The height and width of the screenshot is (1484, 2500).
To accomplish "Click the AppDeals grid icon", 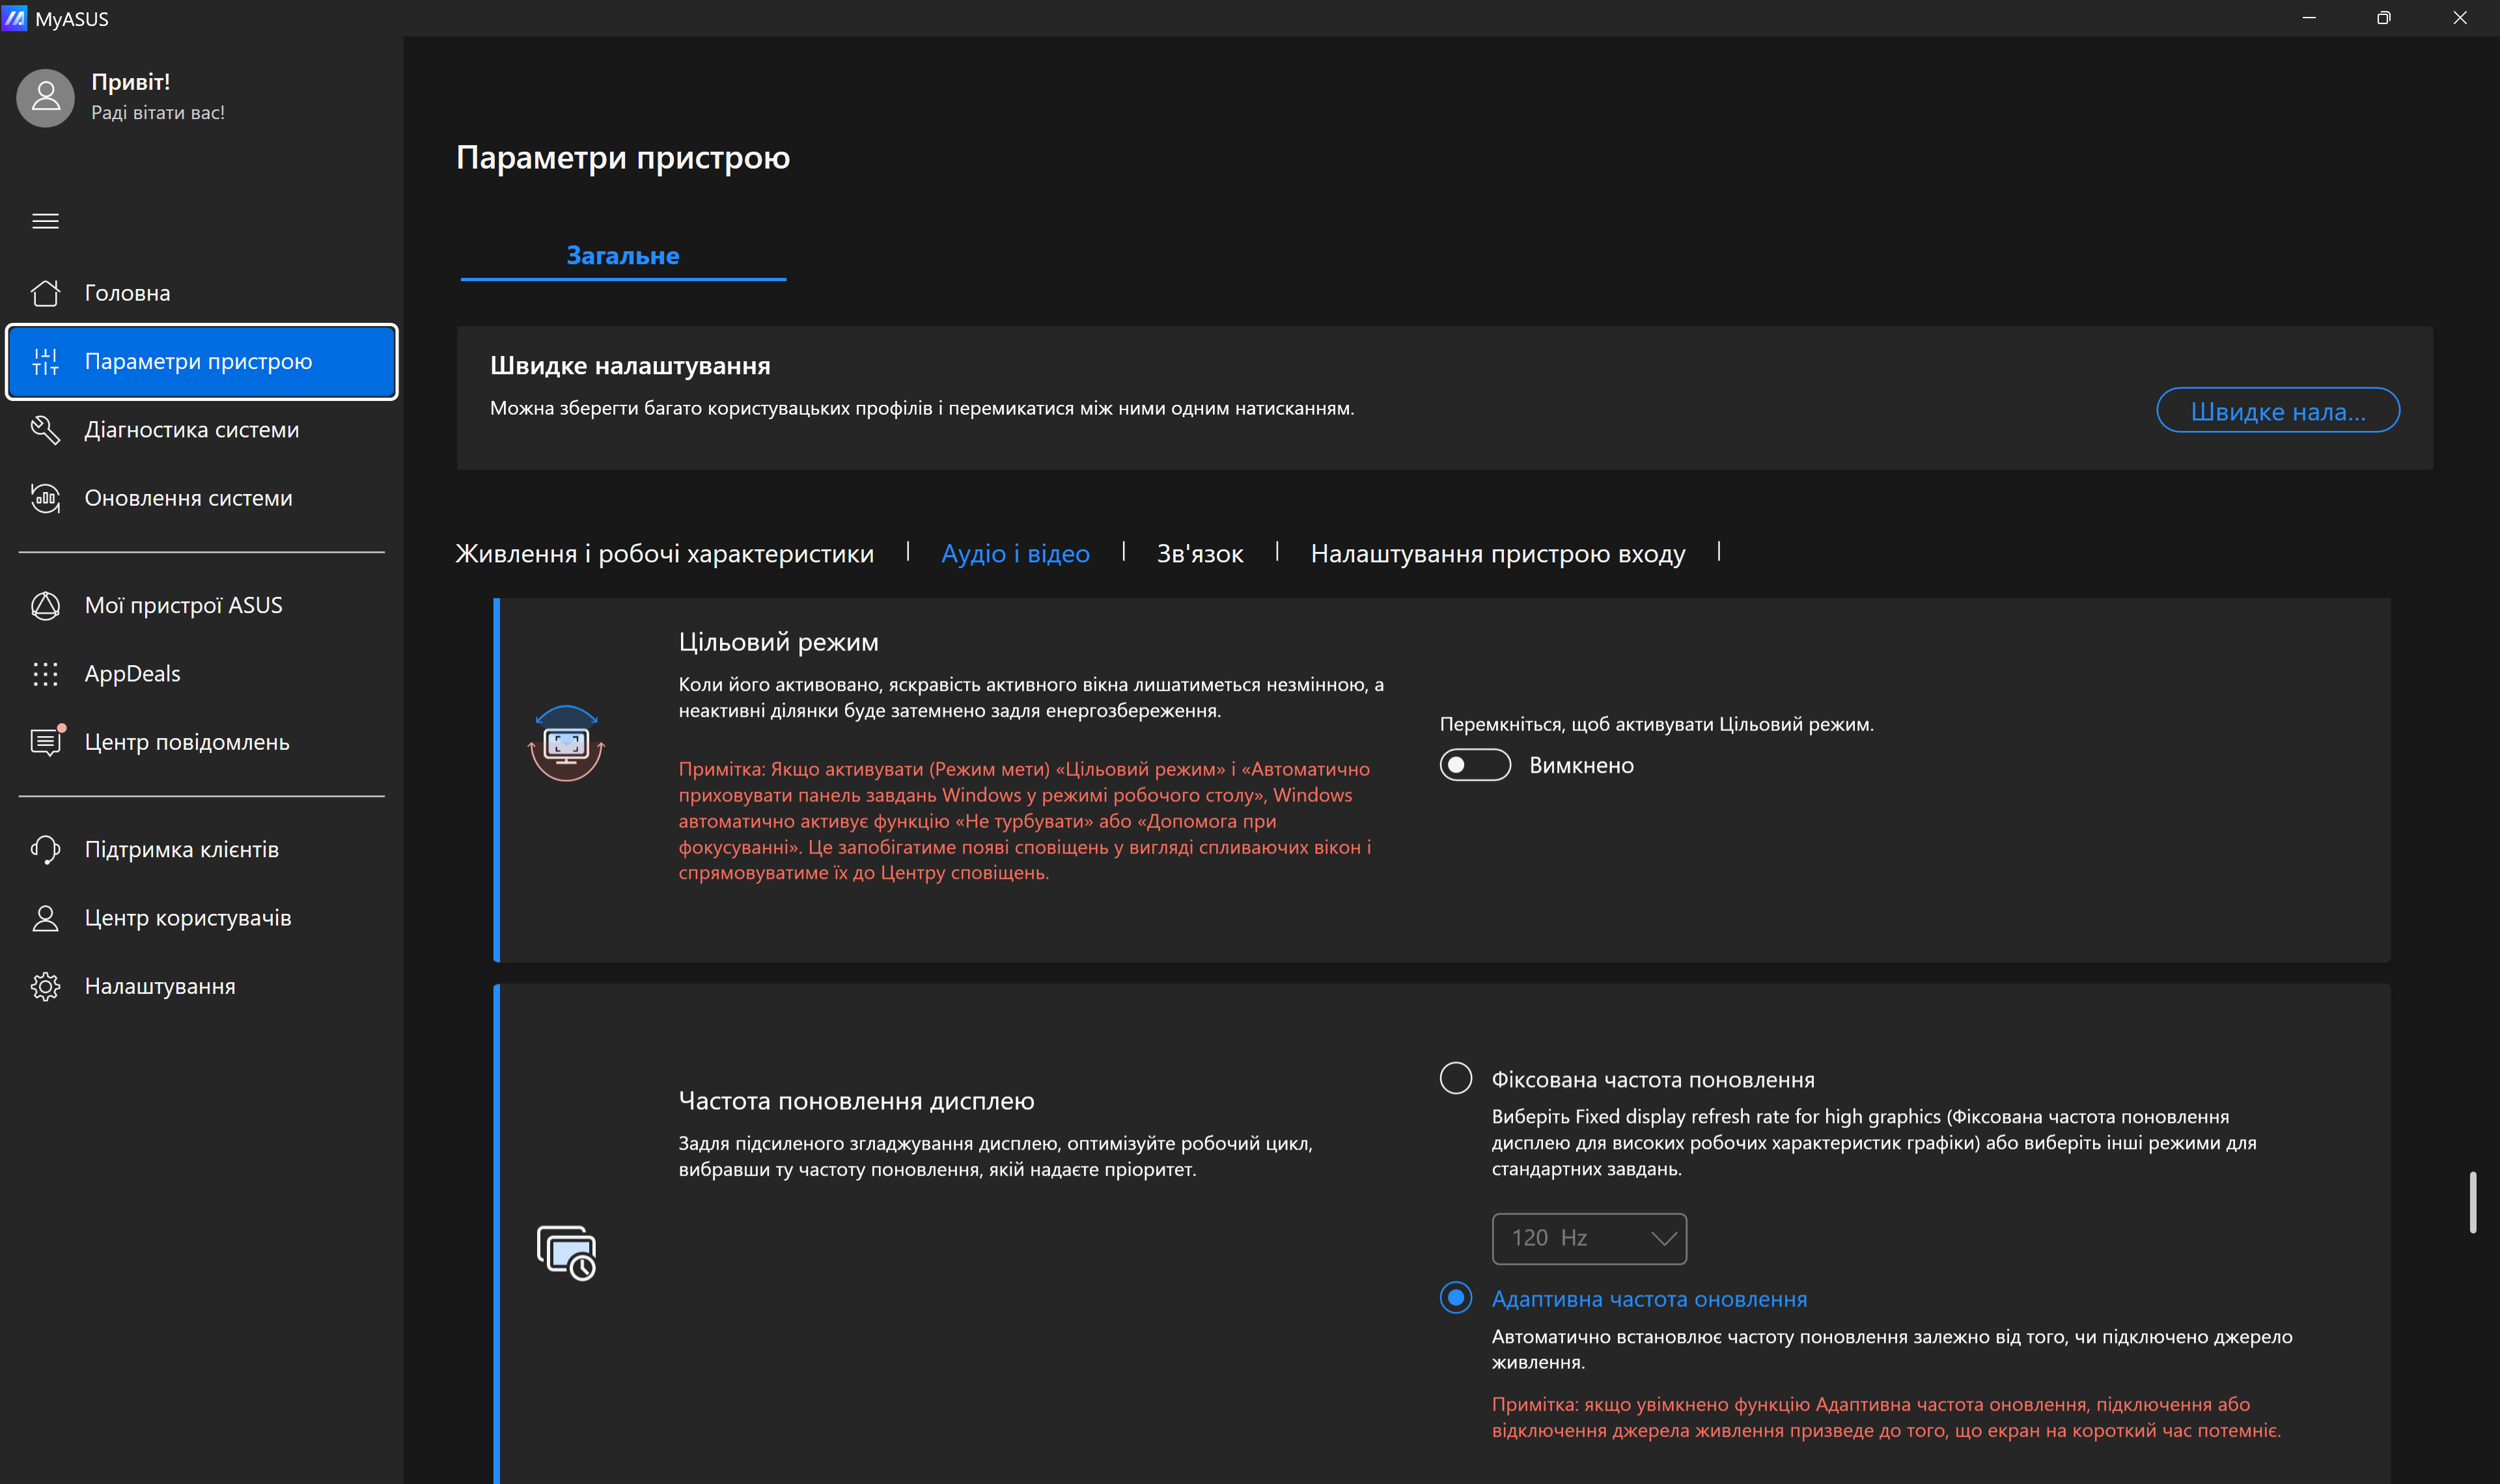I will [45, 674].
